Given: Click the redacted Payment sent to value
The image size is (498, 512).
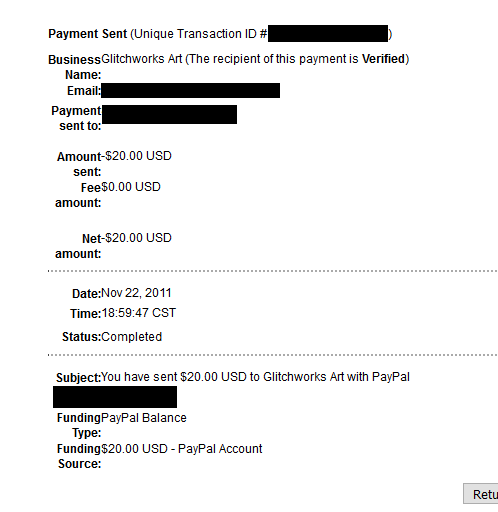Looking at the screenshot, I should (169, 114).
